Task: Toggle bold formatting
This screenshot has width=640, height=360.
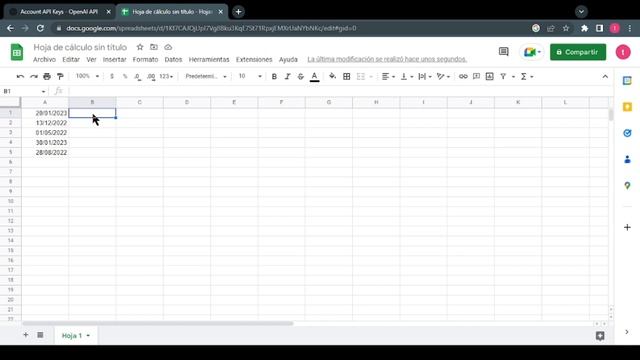Action: pyautogui.click(x=274, y=76)
